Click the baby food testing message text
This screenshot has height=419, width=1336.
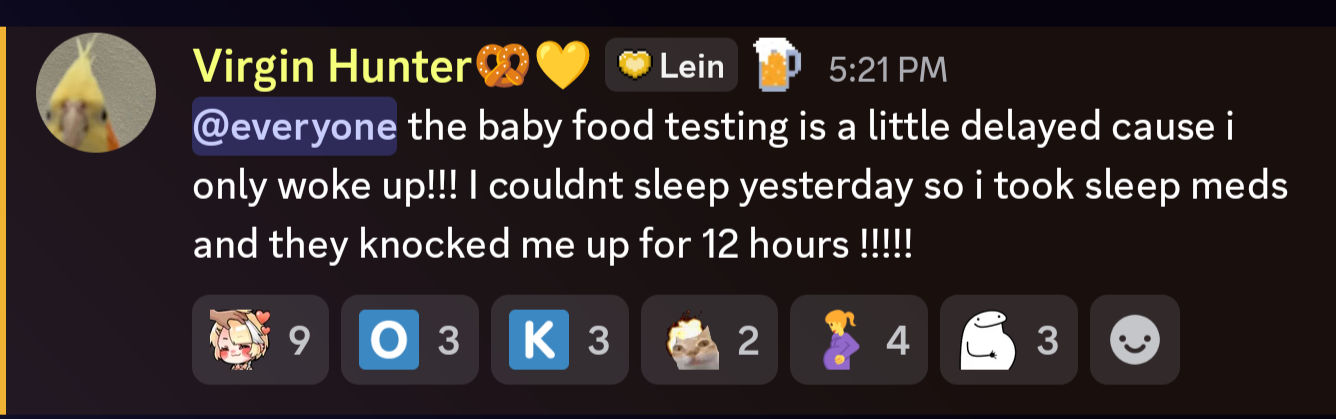pyautogui.click(x=740, y=186)
